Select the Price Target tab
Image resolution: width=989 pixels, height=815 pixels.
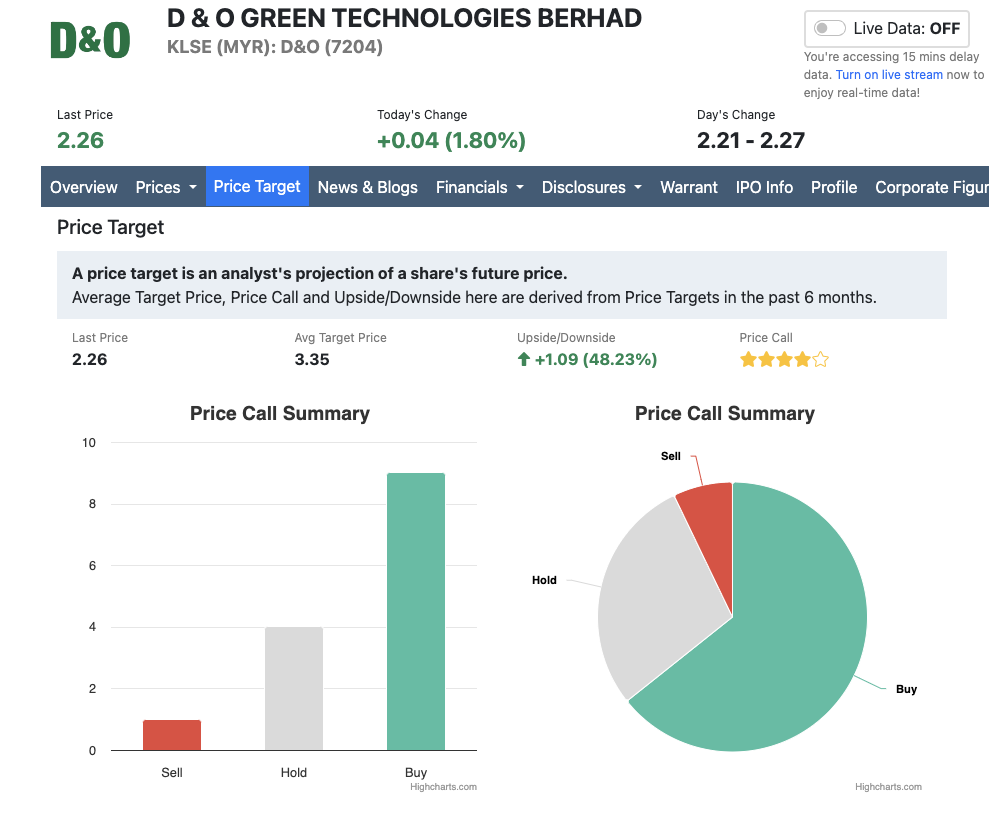[257, 187]
